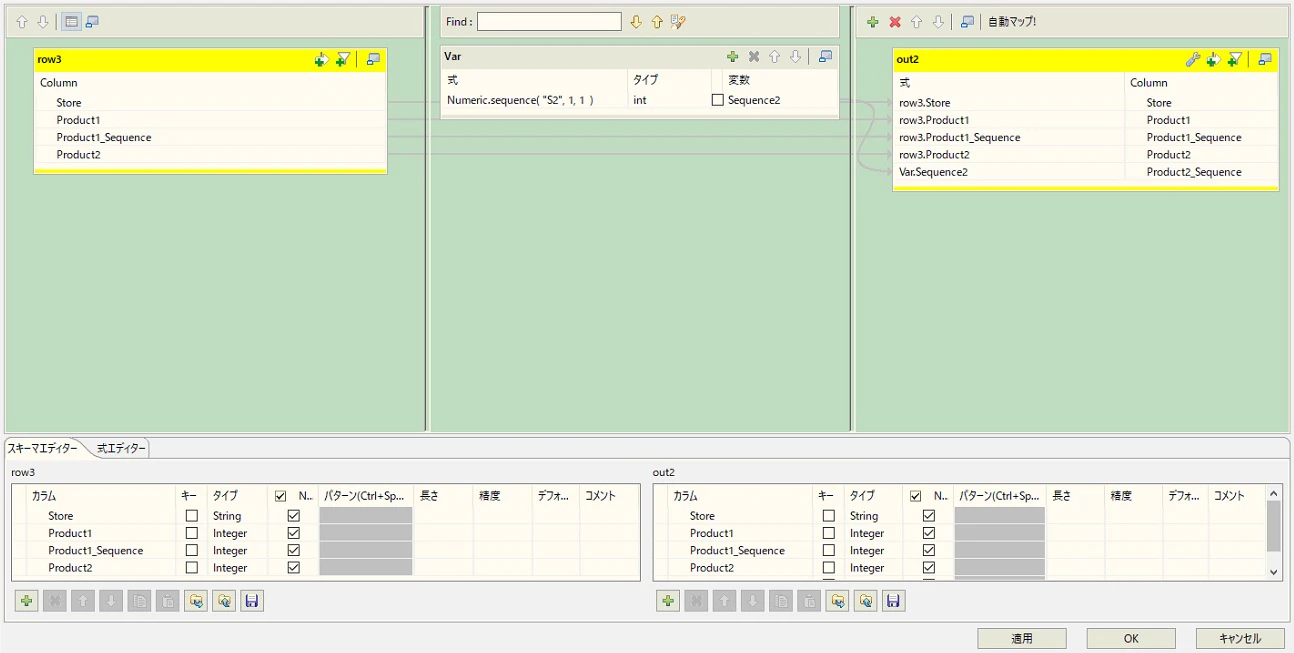Image resolution: width=1294 pixels, height=653 pixels.
Task: Select Product2_Sequence column in out2 table
Action: pos(1194,172)
